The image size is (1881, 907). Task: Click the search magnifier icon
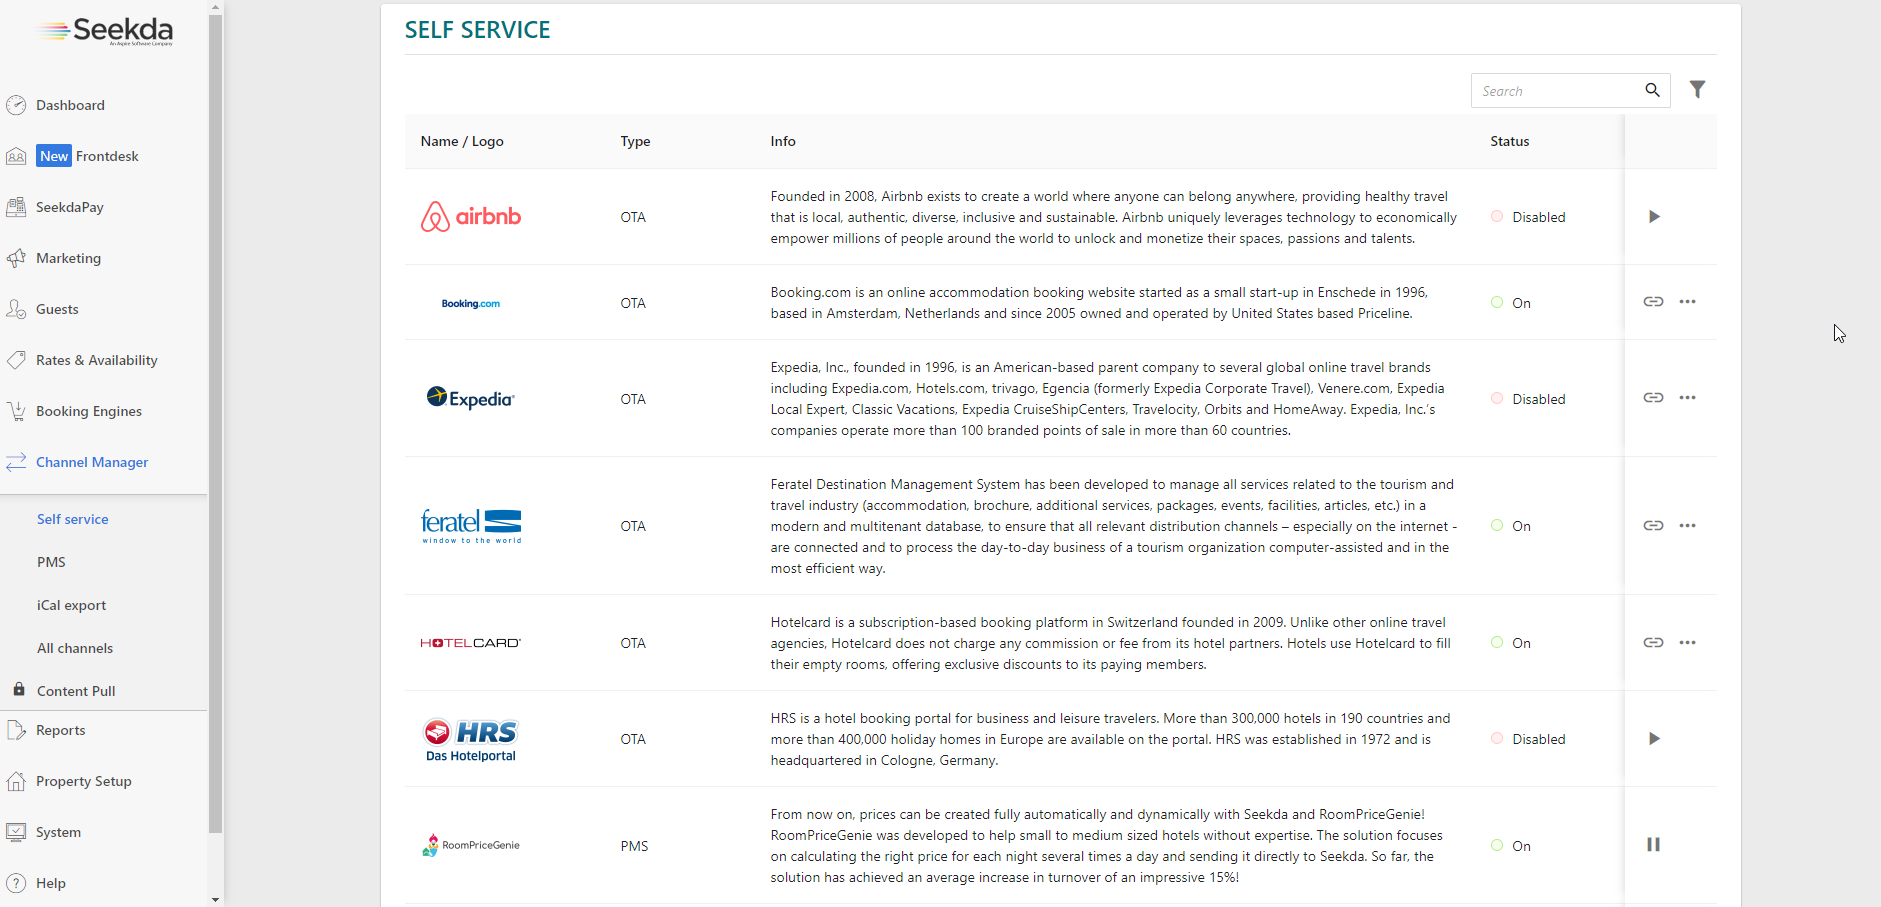pos(1652,90)
